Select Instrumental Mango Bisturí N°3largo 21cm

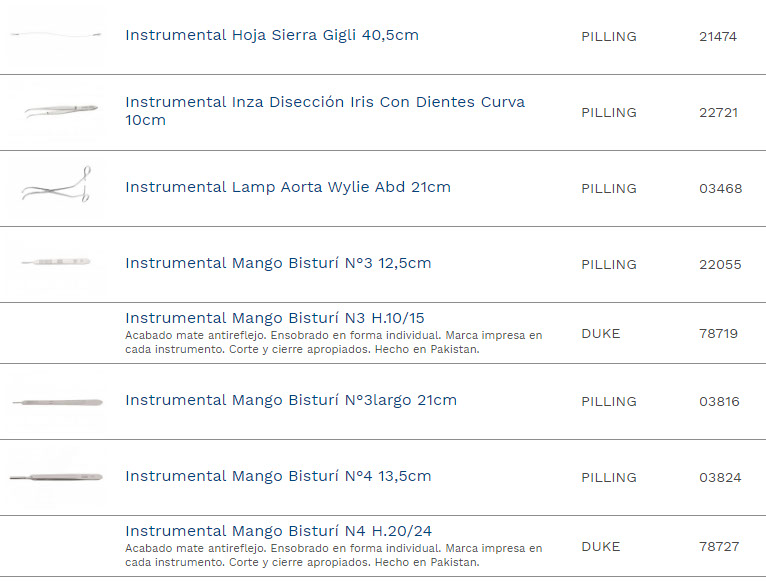point(290,400)
